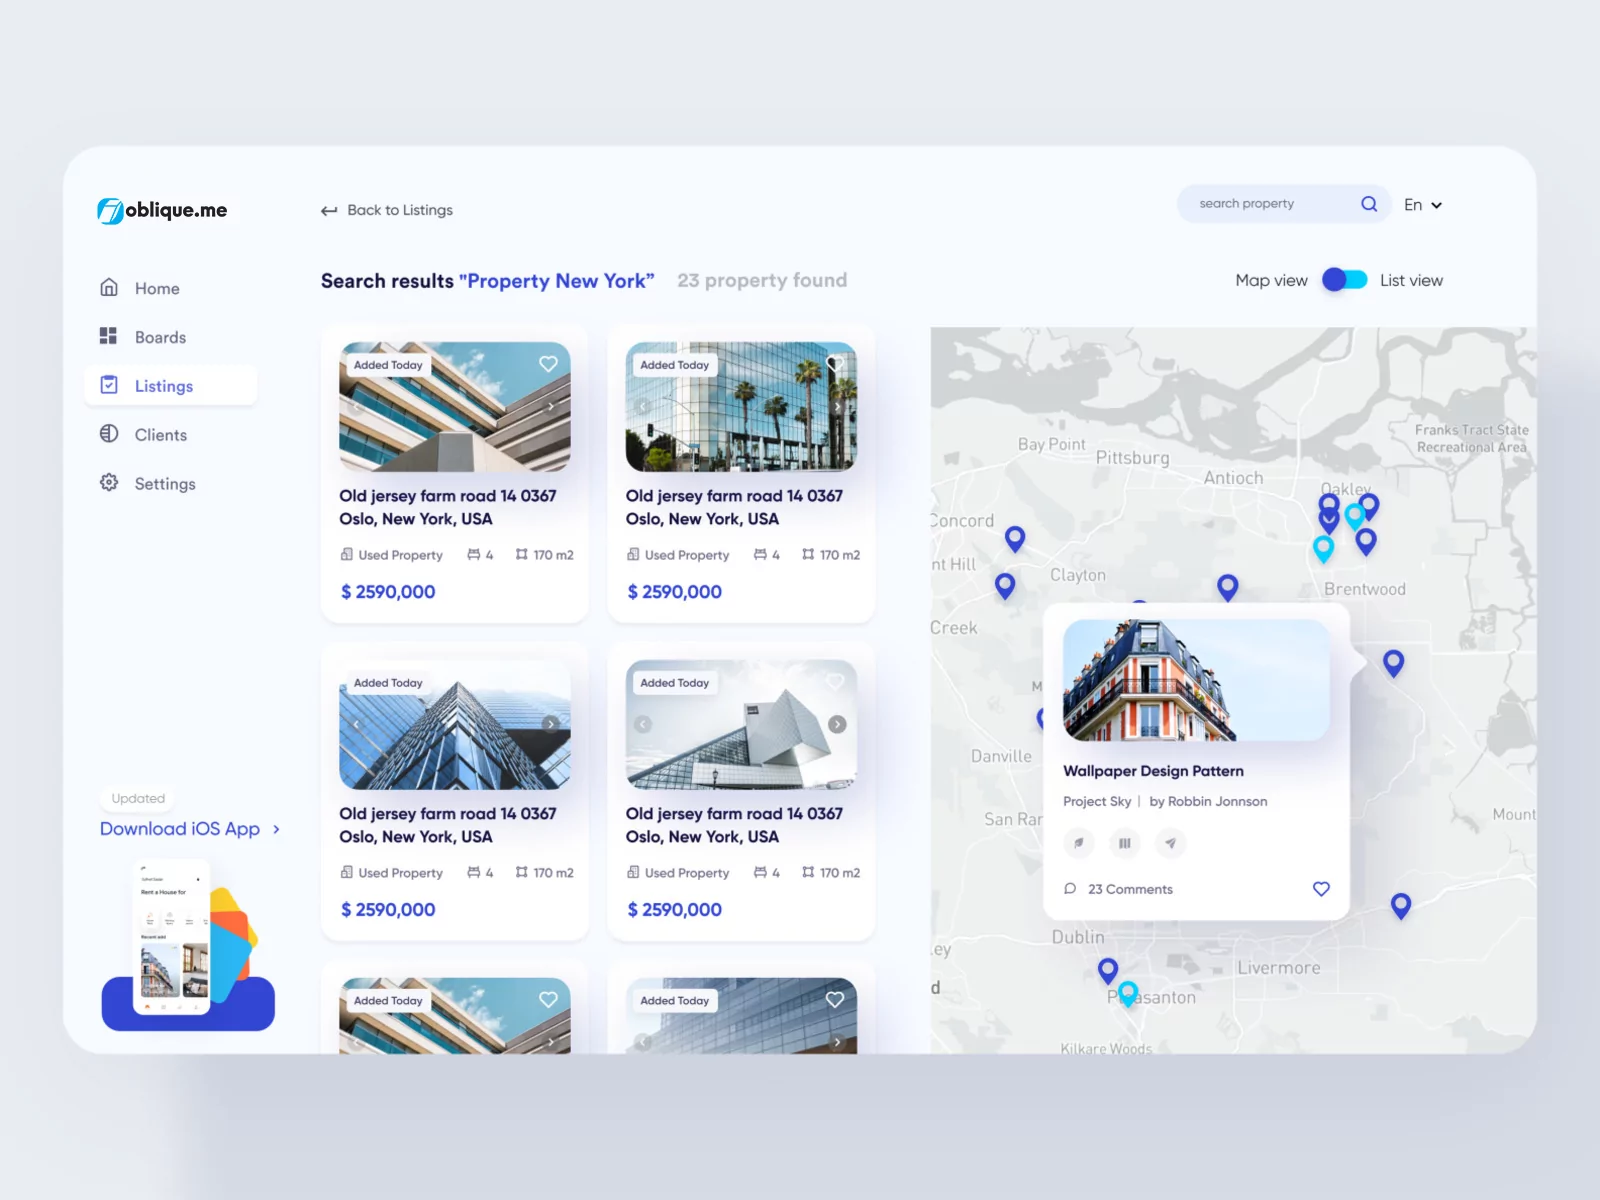Favorite the first listing's heart icon
1600x1200 pixels.
pyautogui.click(x=548, y=364)
